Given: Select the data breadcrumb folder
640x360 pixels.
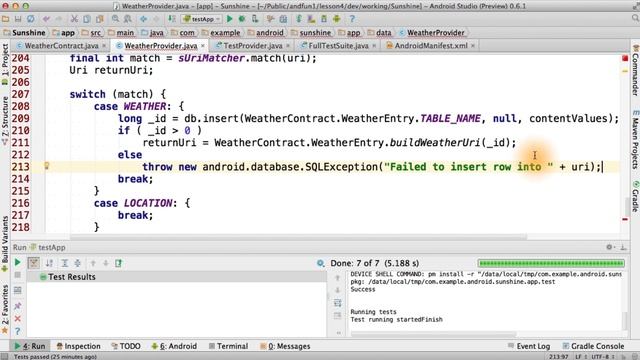Looking at the screenshot, I should [379, 33].
